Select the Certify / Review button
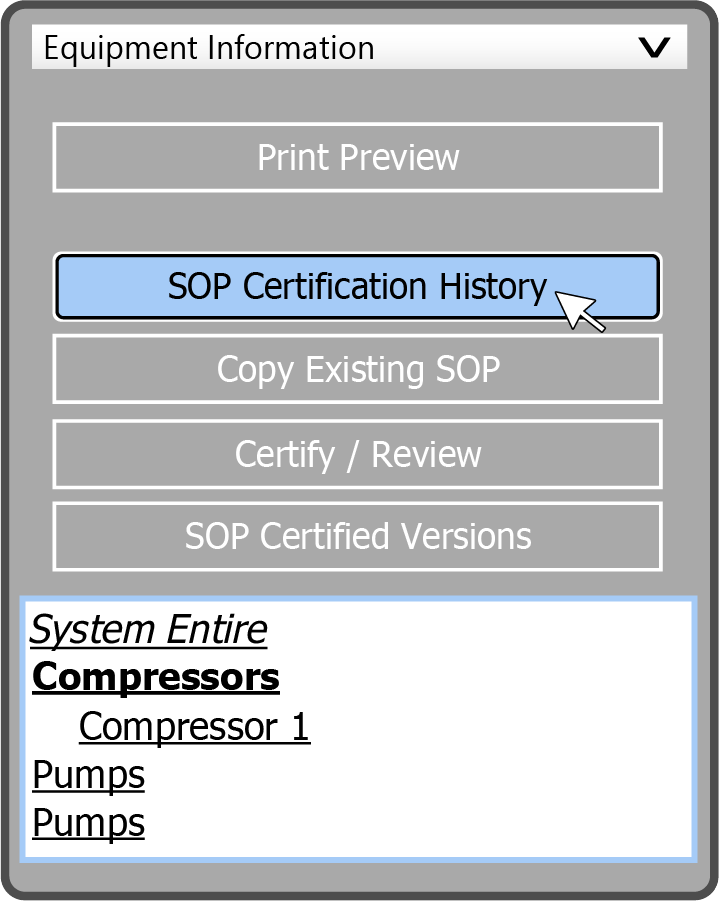Image resolution: width=719 pixels, height=901 pixels. [x=357, y=454]
